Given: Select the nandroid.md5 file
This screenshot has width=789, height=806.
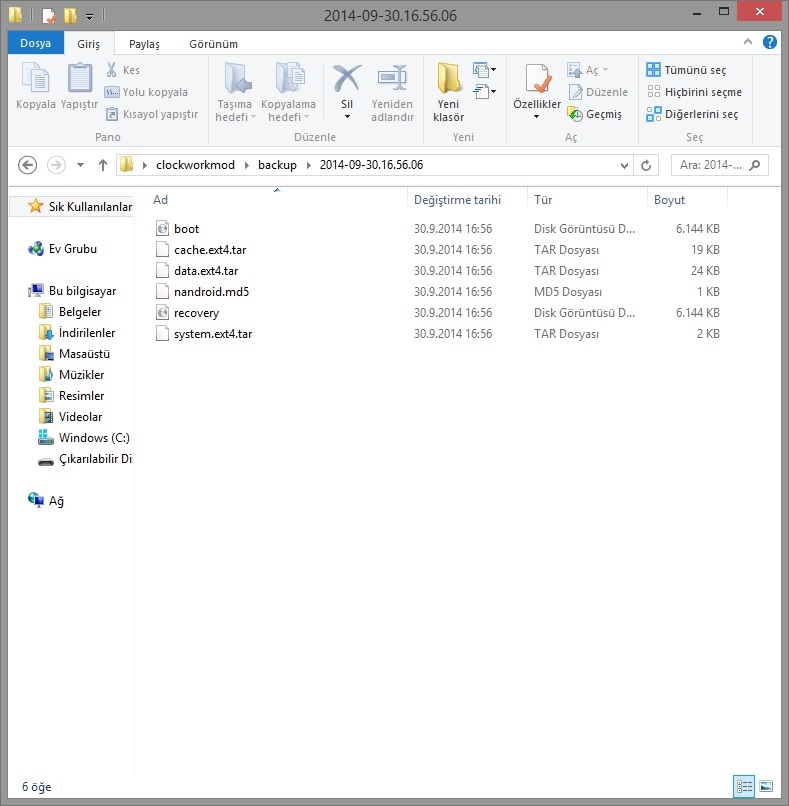Looking at the screenshot, I should coord(211,292).
